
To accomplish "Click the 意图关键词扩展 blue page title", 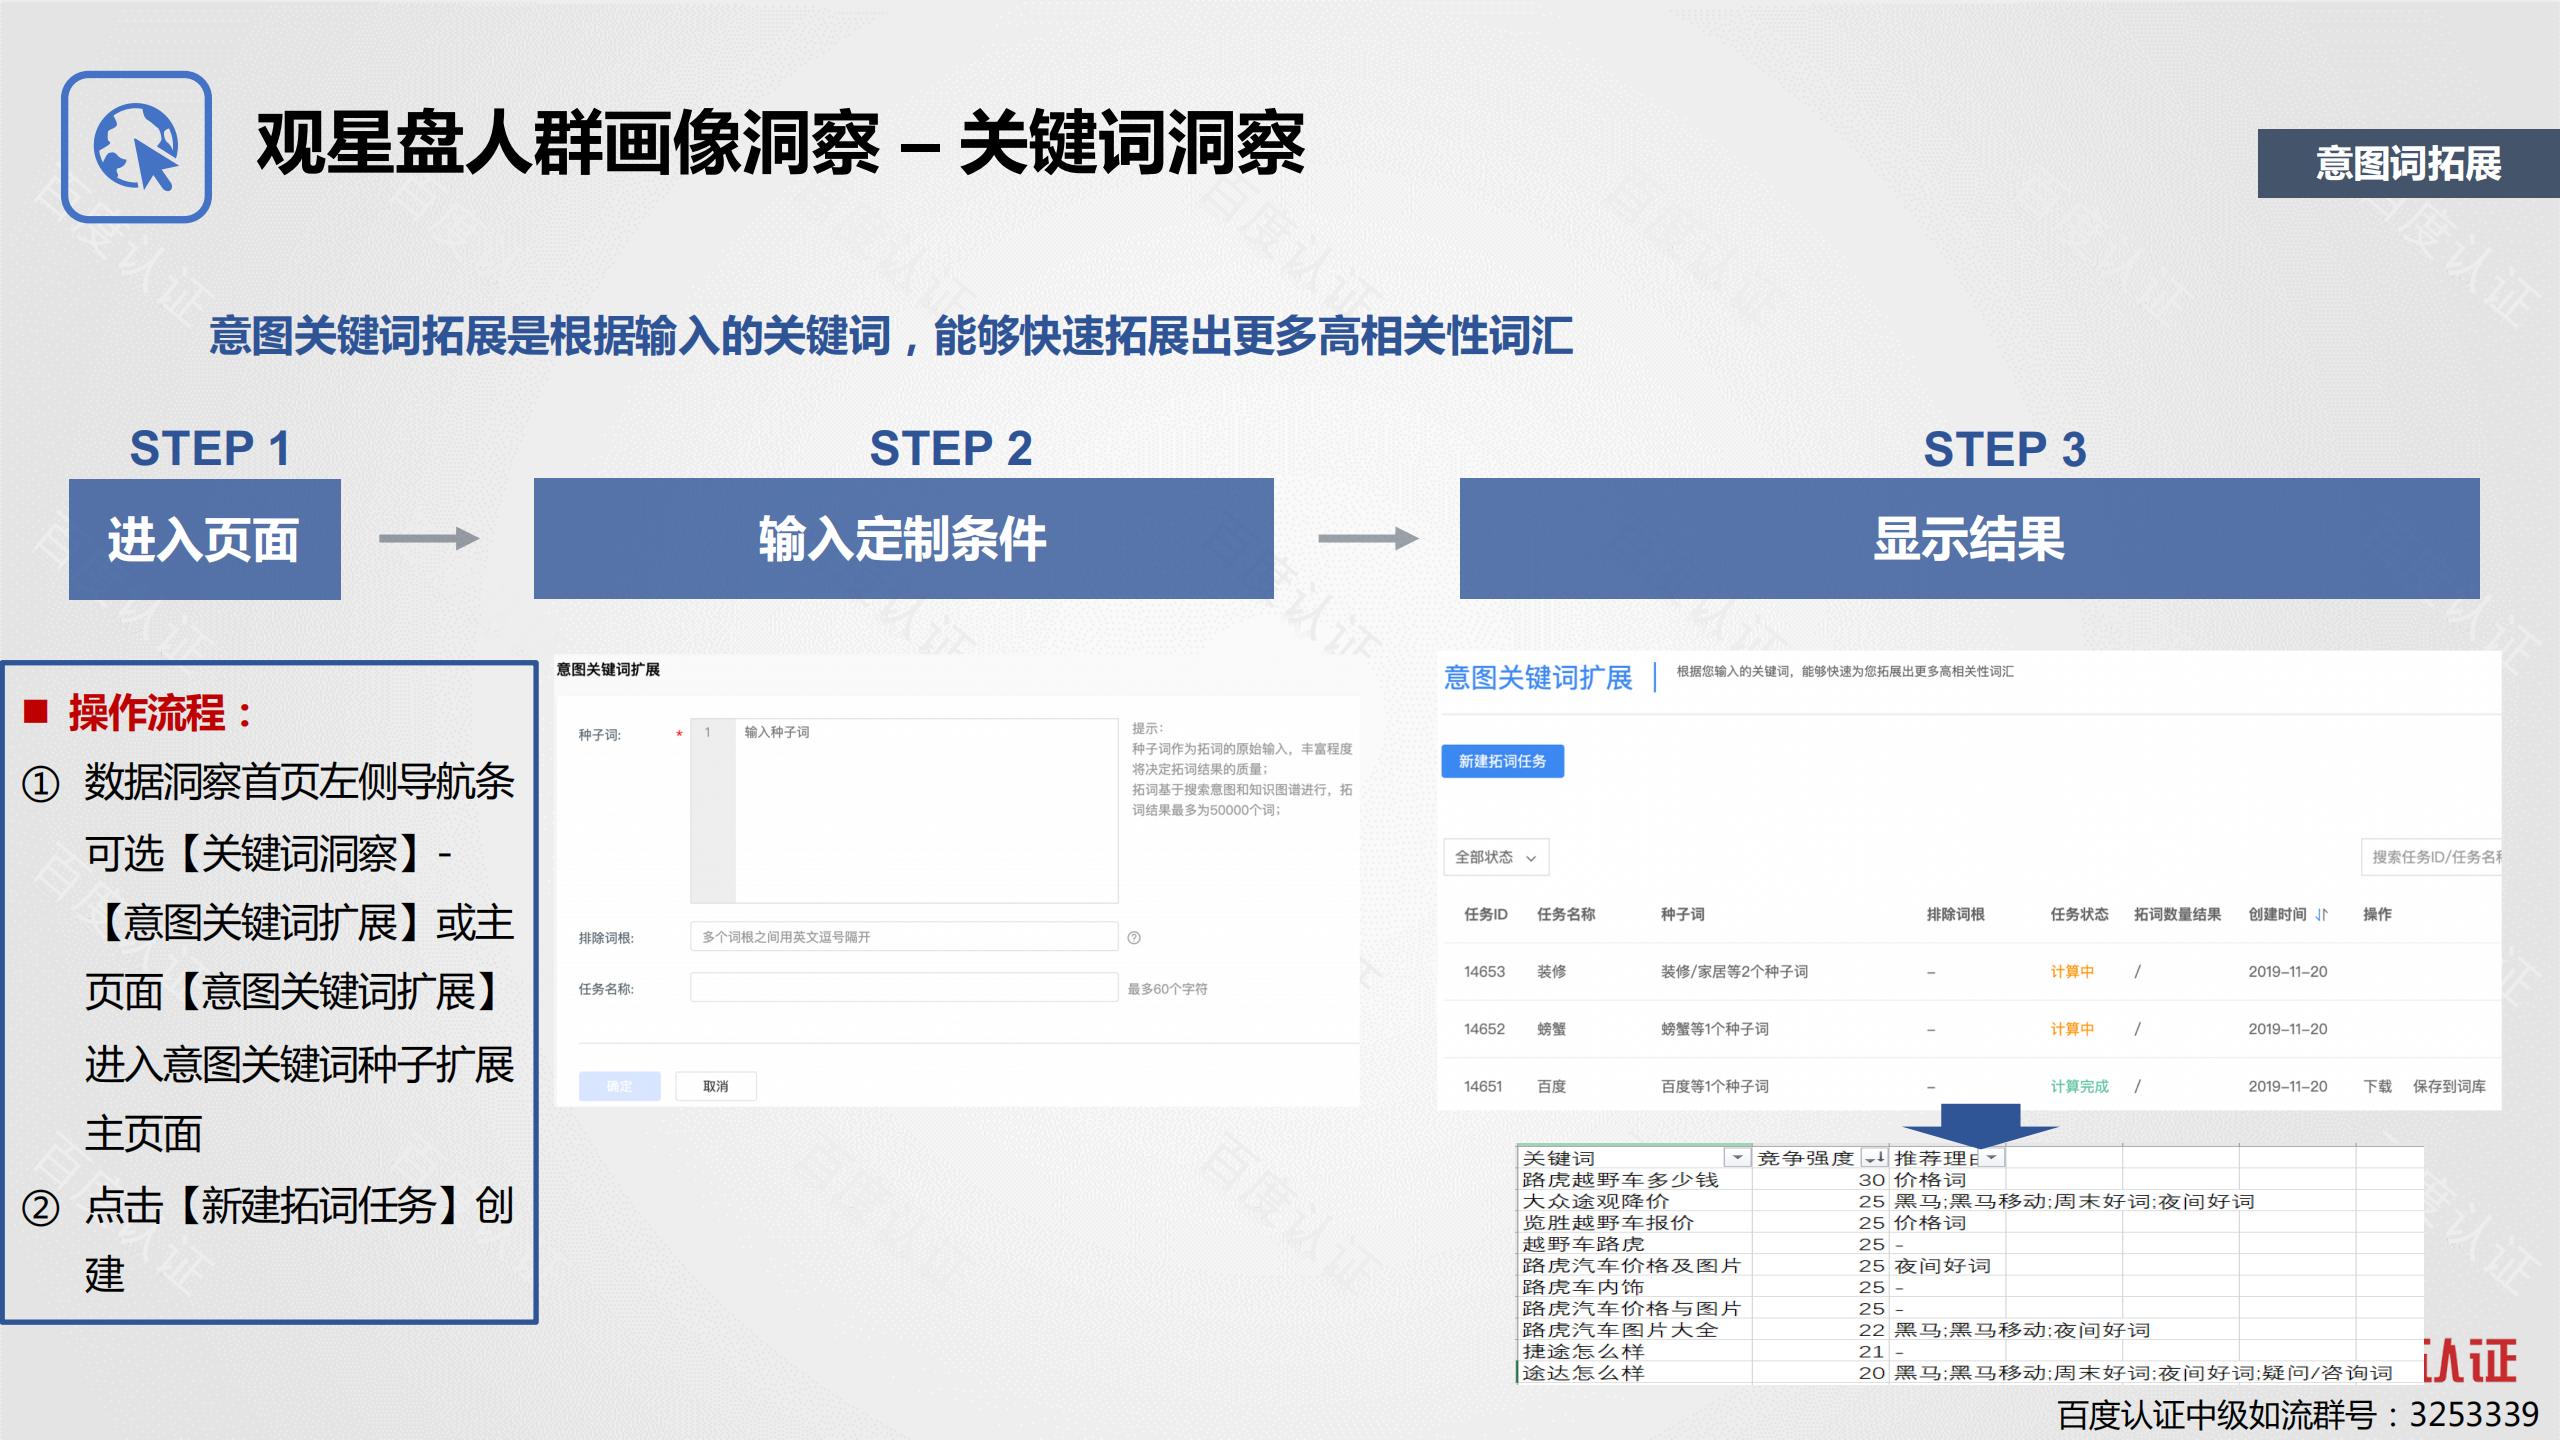I will (1538, 678).
